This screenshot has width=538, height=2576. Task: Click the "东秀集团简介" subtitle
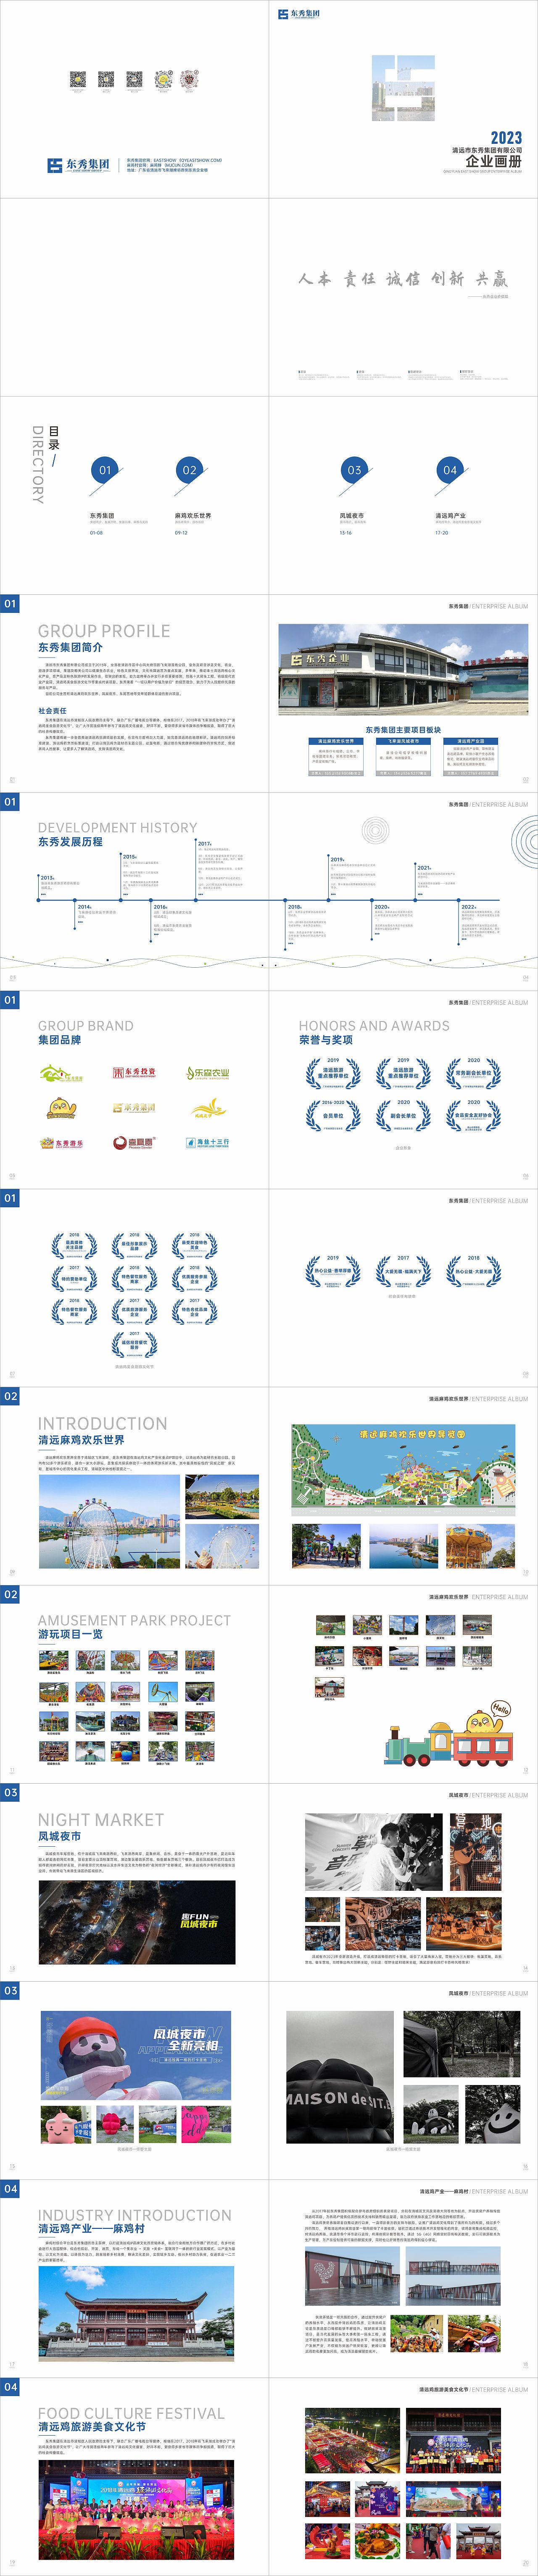(70, 648)
